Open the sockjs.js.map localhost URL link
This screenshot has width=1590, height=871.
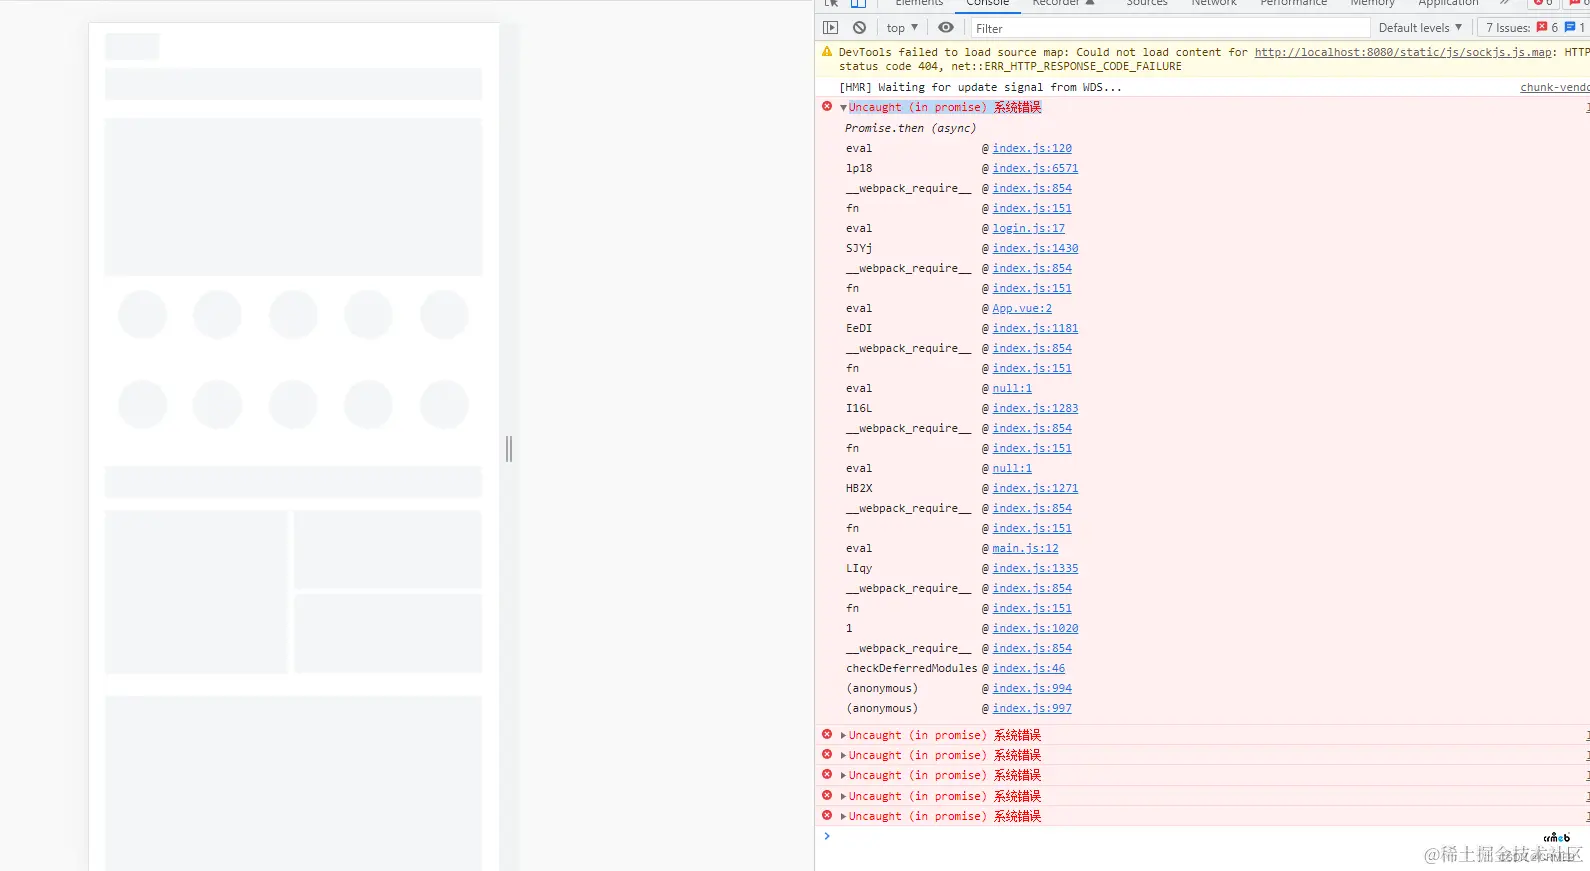(1403, 52)
